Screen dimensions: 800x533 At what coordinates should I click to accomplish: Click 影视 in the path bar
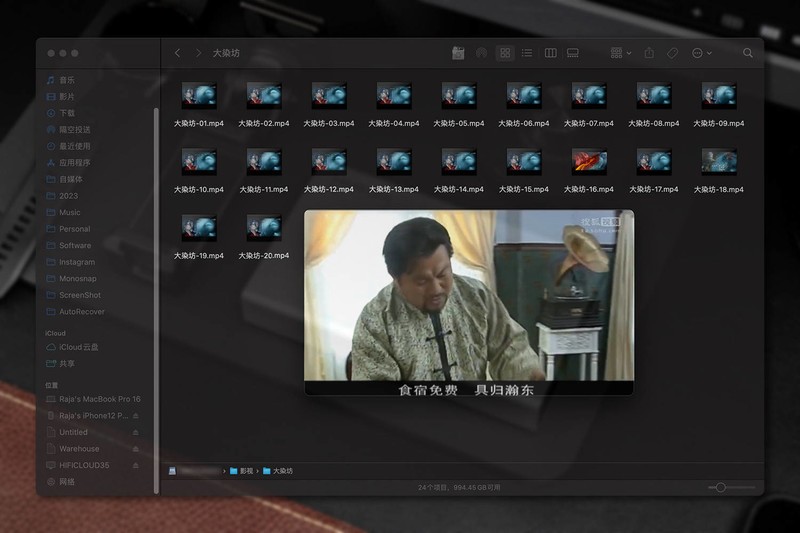tap(245, 470)
